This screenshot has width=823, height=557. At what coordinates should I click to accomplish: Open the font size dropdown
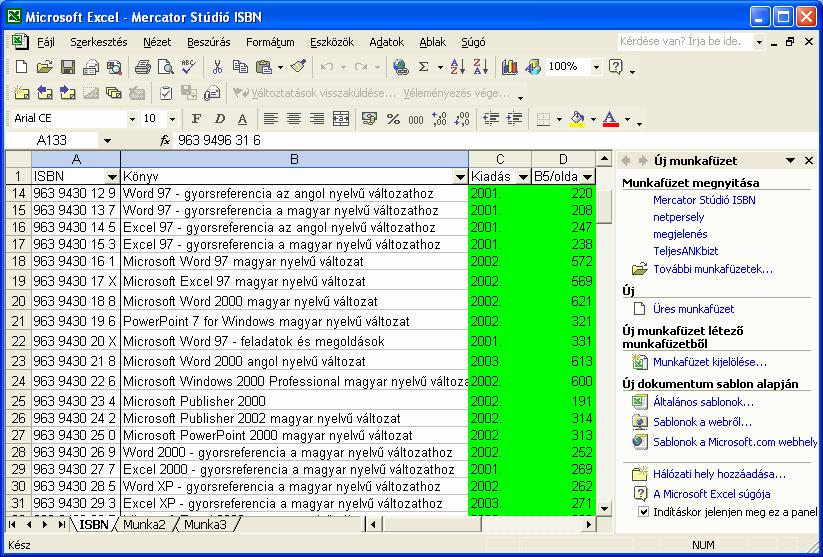pos(172,119)
